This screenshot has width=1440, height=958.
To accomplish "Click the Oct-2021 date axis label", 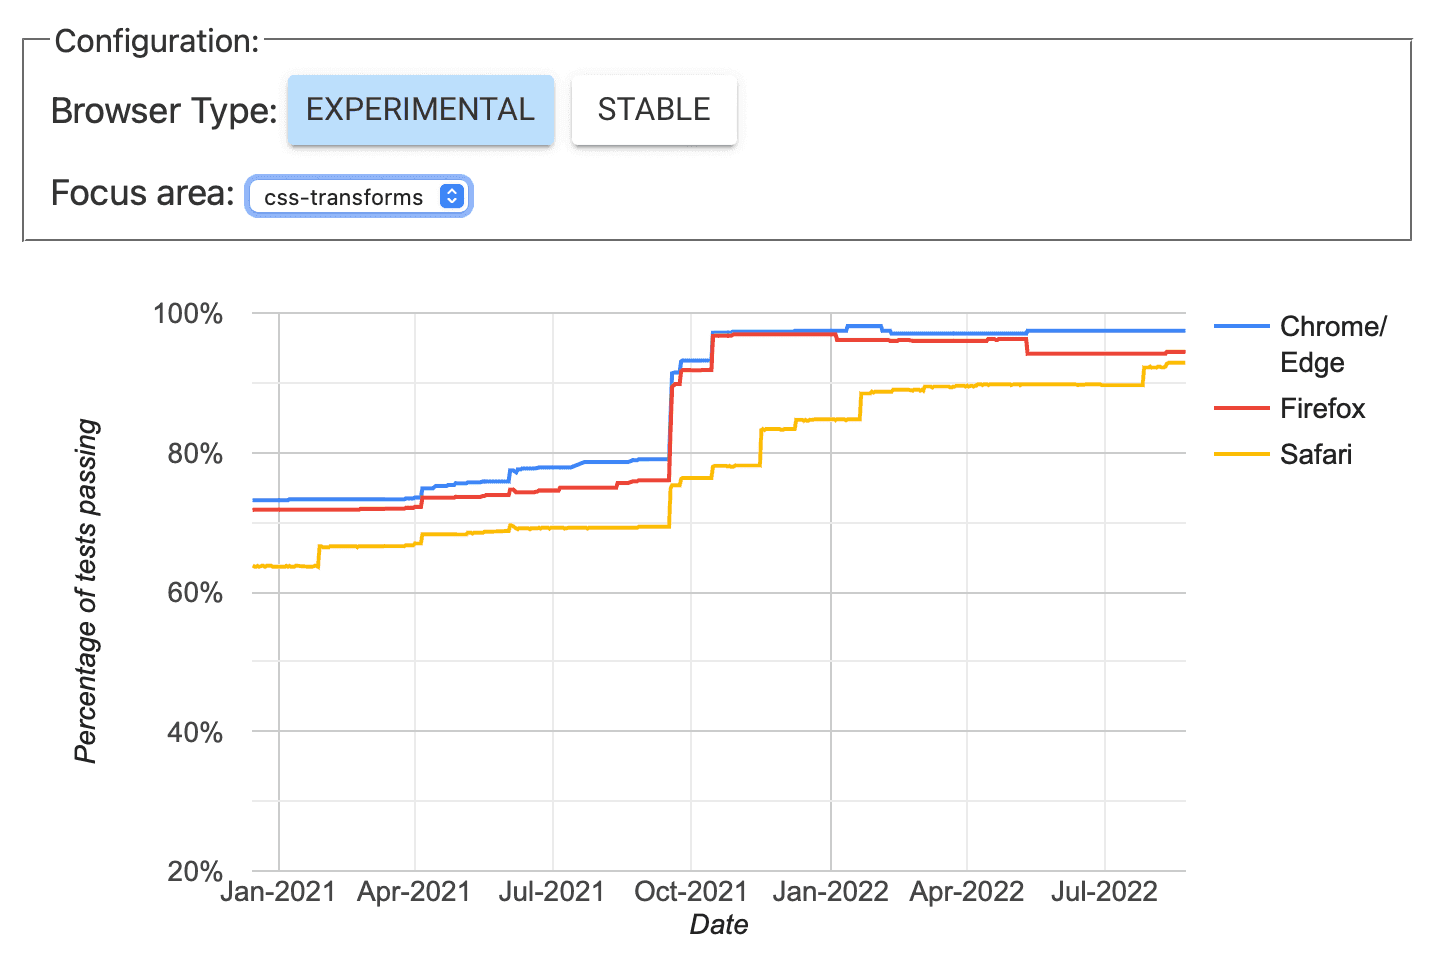I will point(691,891).
